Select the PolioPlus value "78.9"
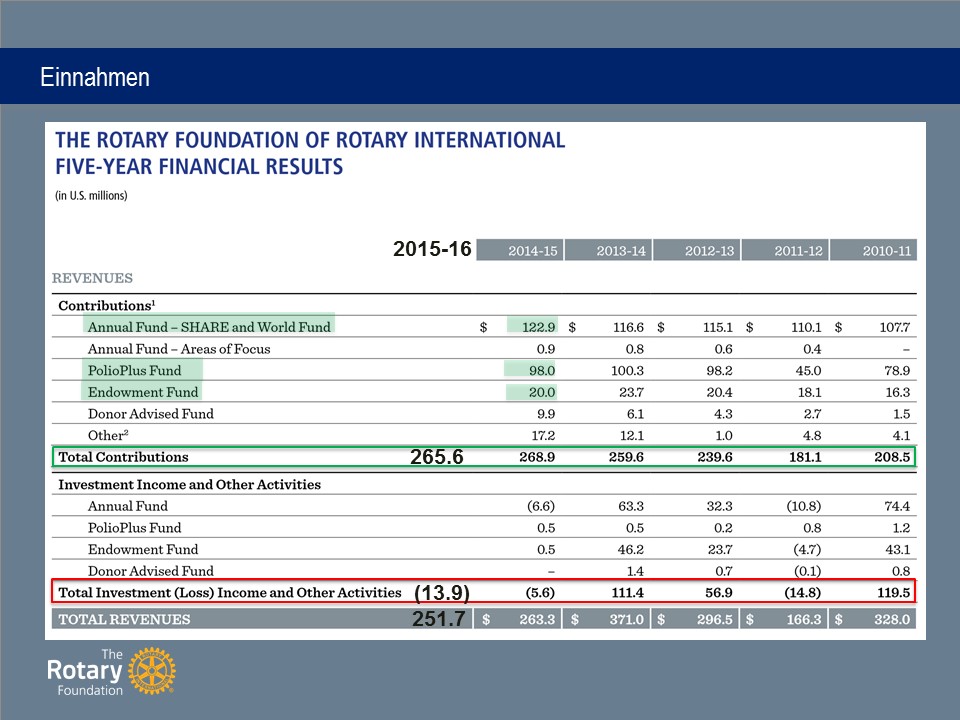 [x=897, y=370]
